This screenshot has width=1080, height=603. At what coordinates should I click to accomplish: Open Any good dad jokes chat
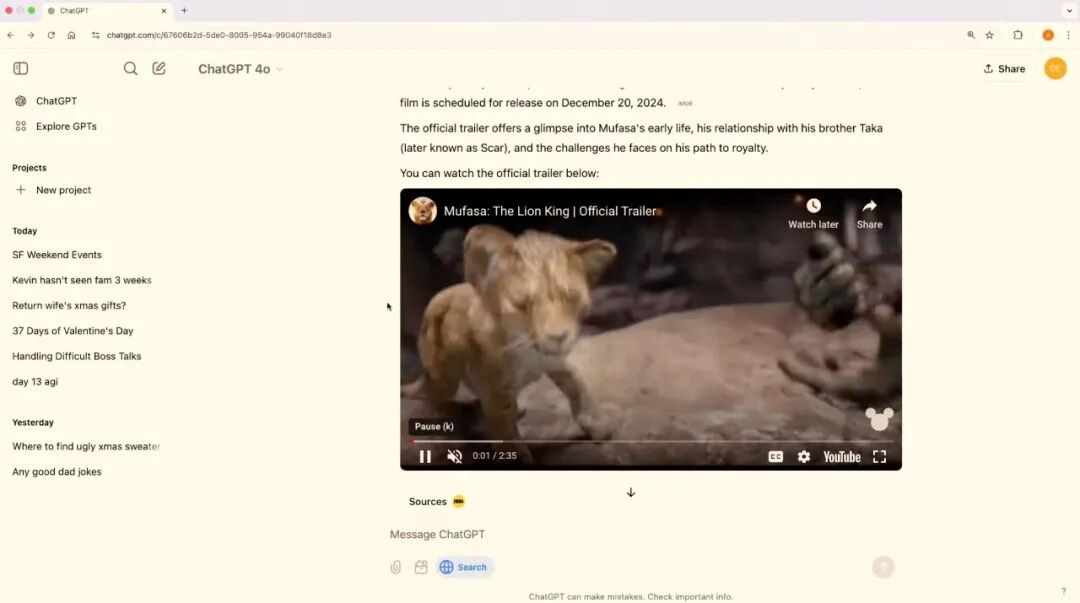click(56, 472)
